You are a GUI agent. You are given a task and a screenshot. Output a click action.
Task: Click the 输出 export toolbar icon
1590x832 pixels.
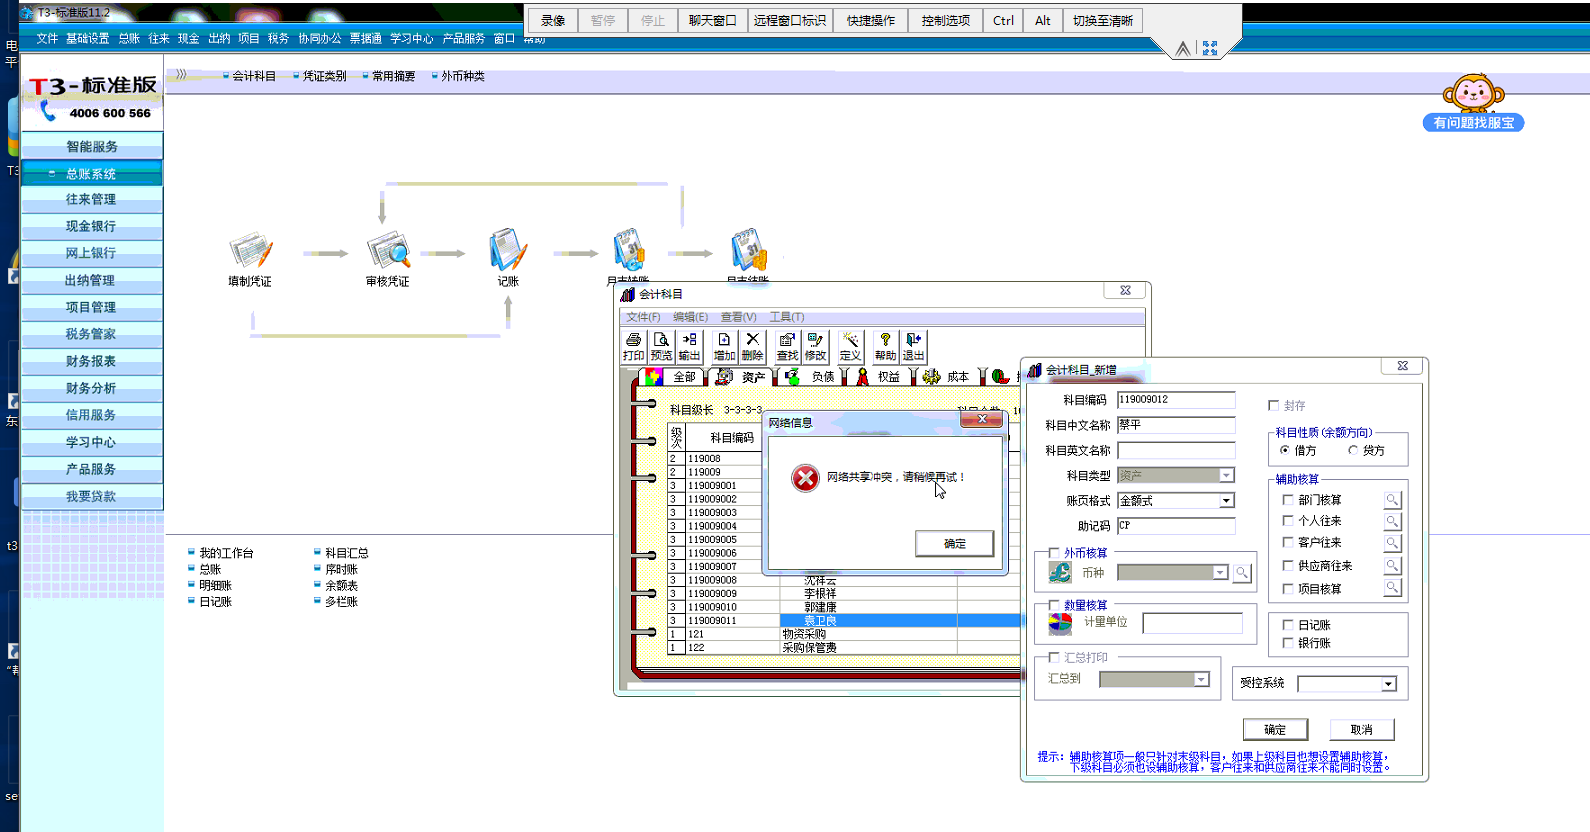tap(689, 346)
